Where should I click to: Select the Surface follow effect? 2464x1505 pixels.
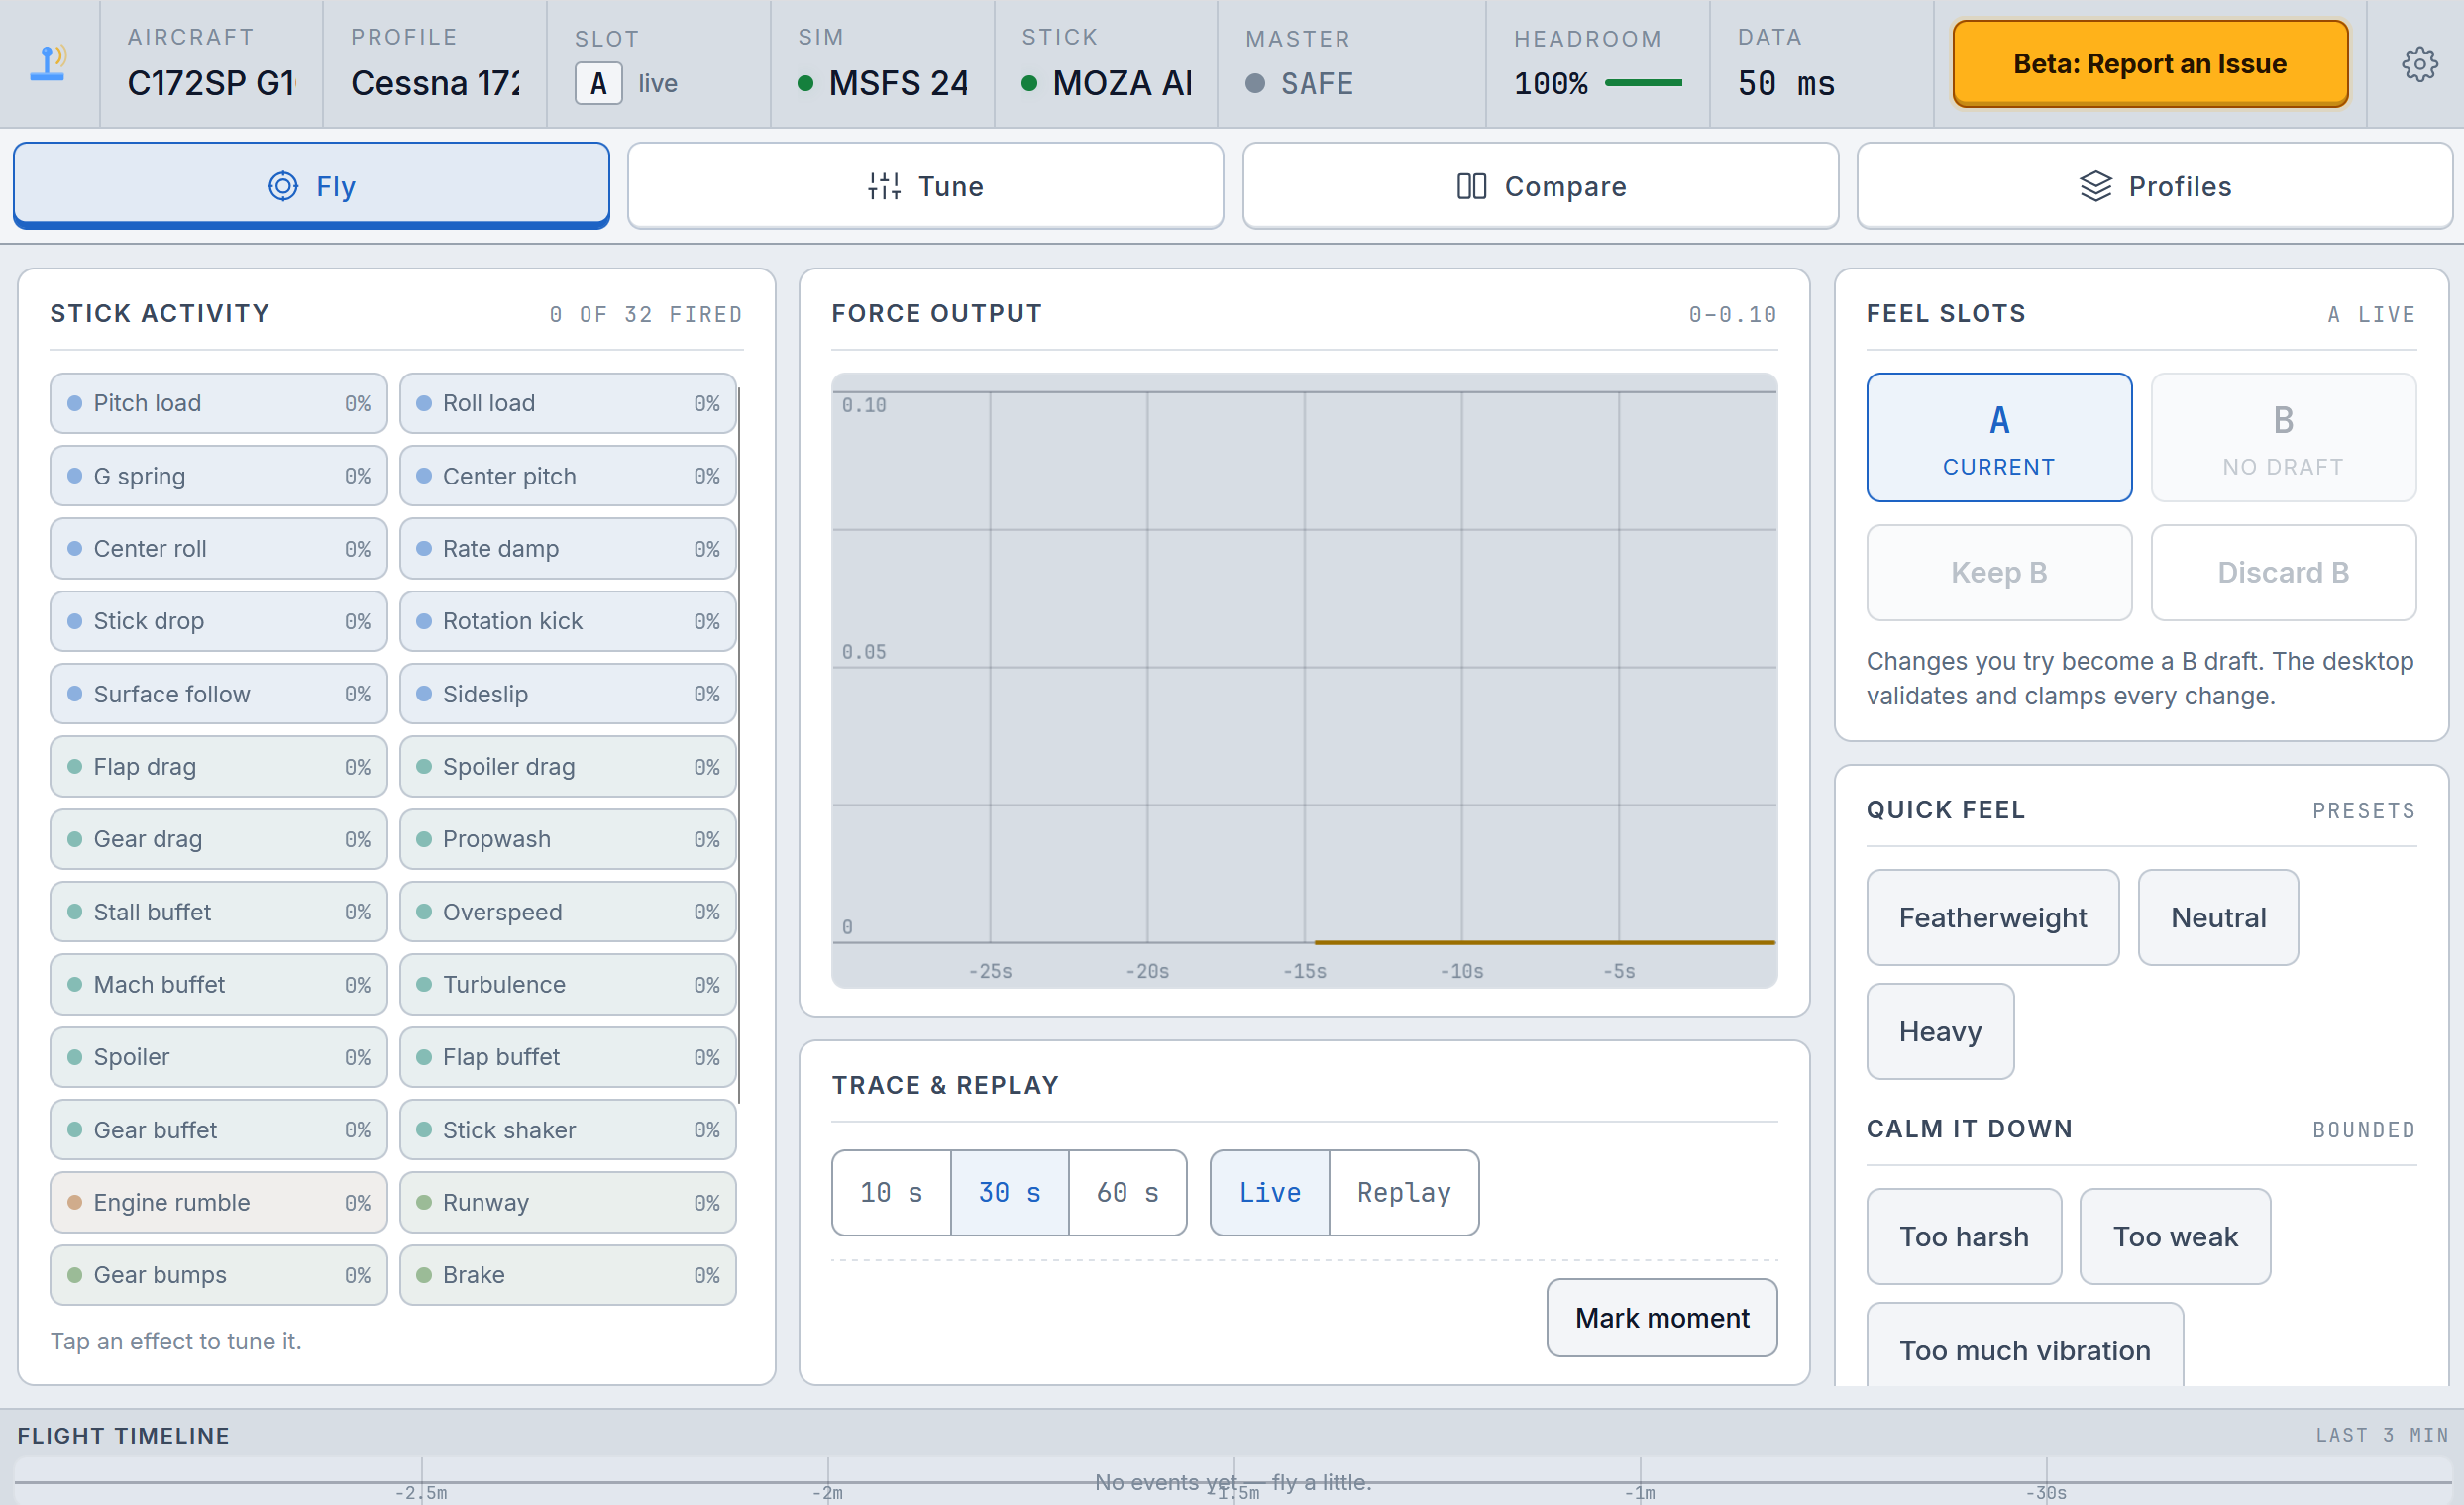click(x=218, y=694)
